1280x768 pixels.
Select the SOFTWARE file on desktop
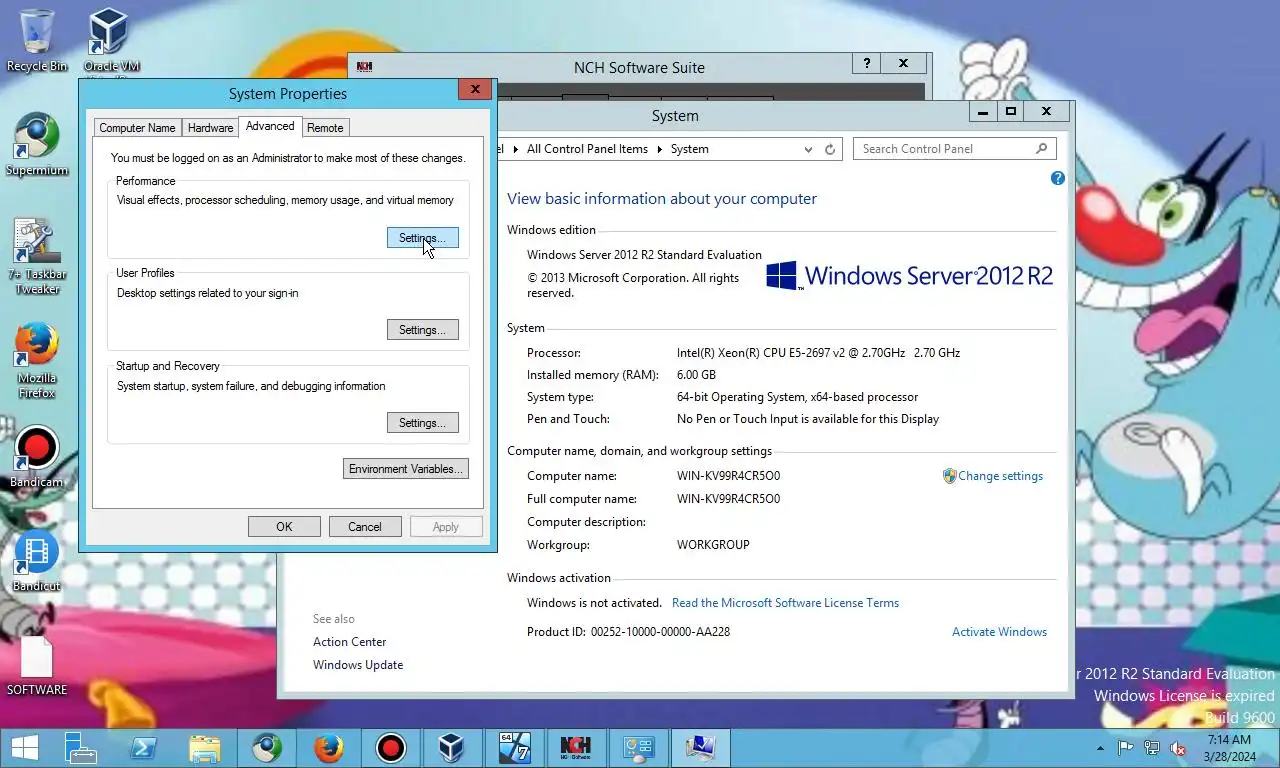click(37, 666)
